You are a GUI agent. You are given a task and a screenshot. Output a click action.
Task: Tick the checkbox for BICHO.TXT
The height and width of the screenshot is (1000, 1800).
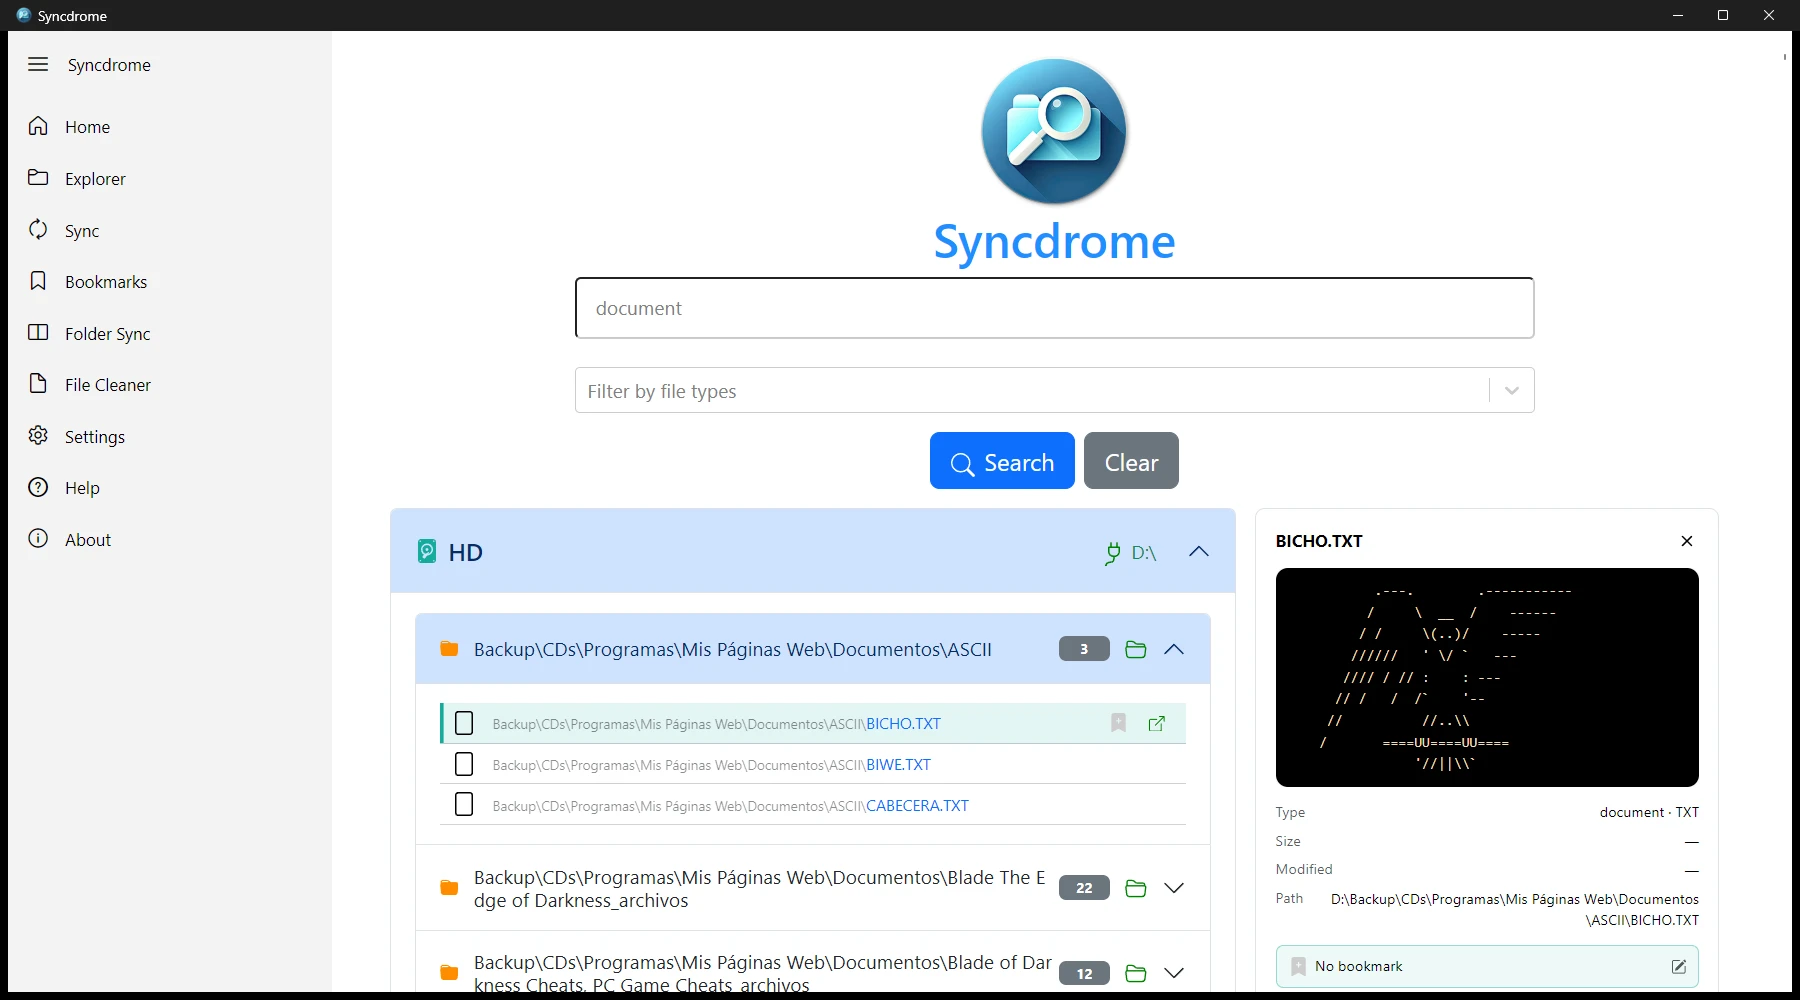coord(464,723)
